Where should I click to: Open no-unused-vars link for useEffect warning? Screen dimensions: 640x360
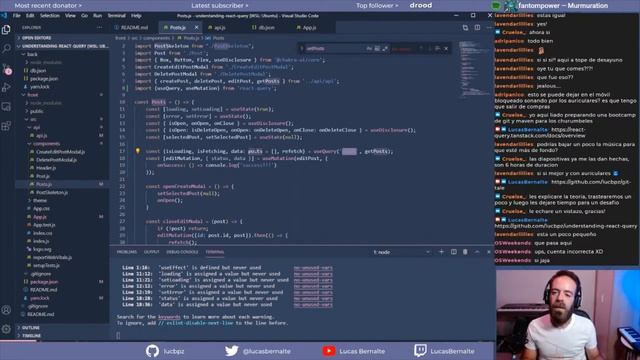tap(313, 268)
